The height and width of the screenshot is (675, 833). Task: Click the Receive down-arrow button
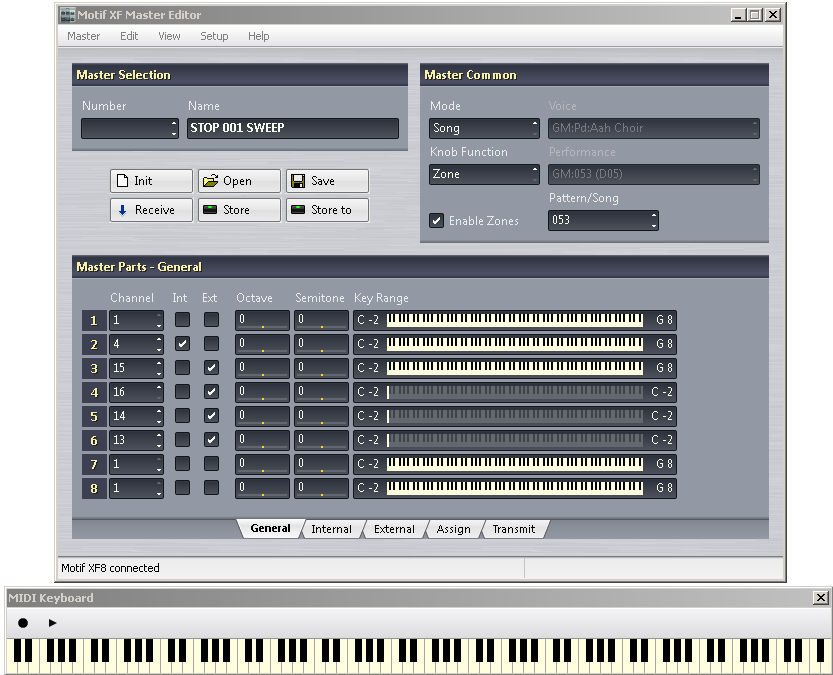point(151,210)
